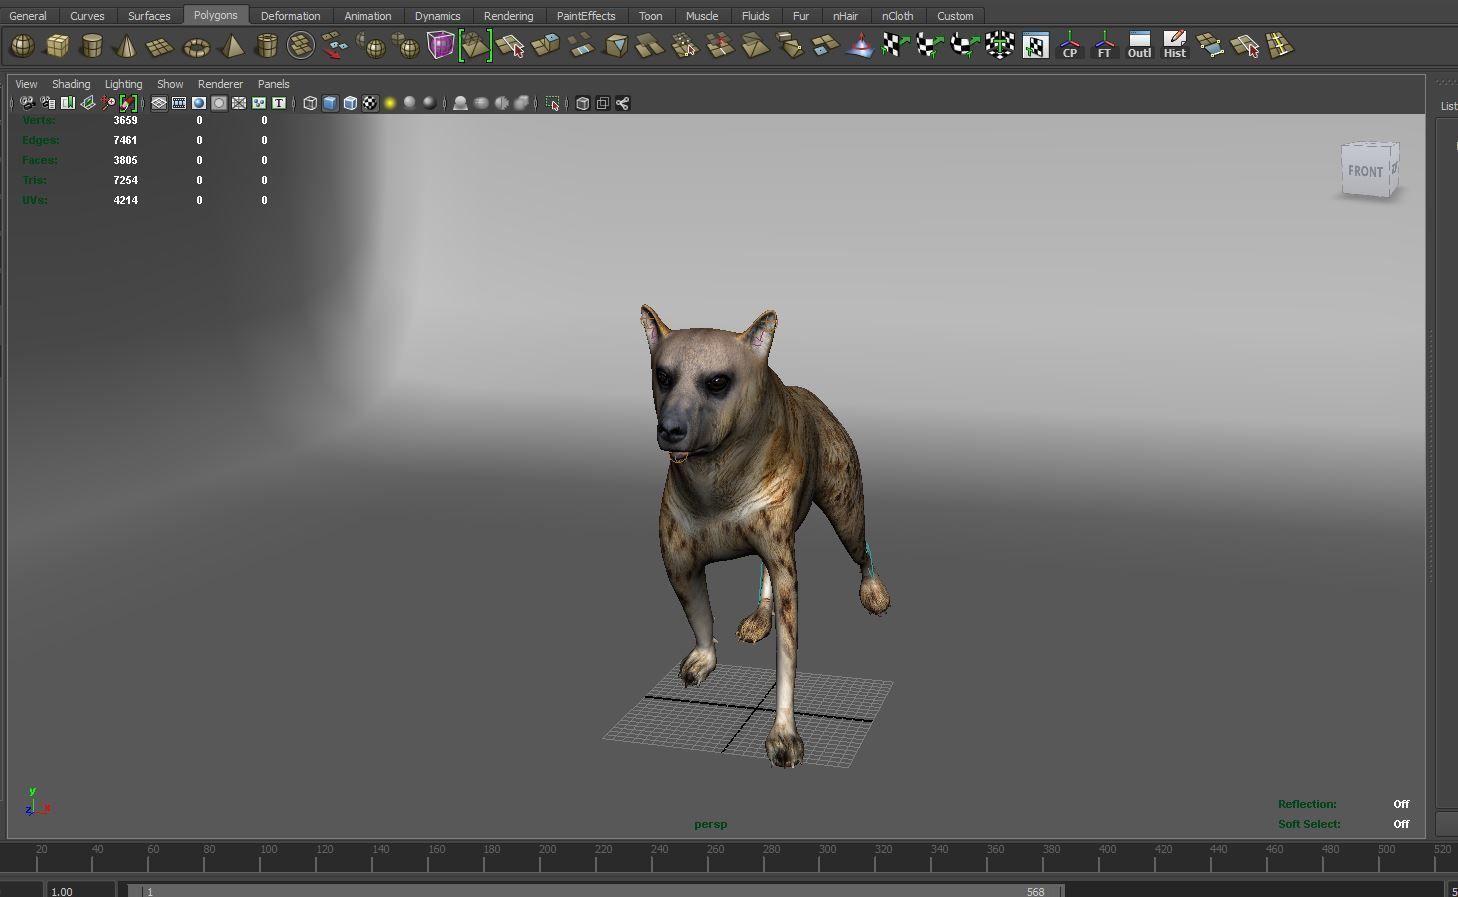This screenshot has width=1458, height=897.
Task: Click the green-bracketed pyramid shelf icon
Action: pos(475,46)
